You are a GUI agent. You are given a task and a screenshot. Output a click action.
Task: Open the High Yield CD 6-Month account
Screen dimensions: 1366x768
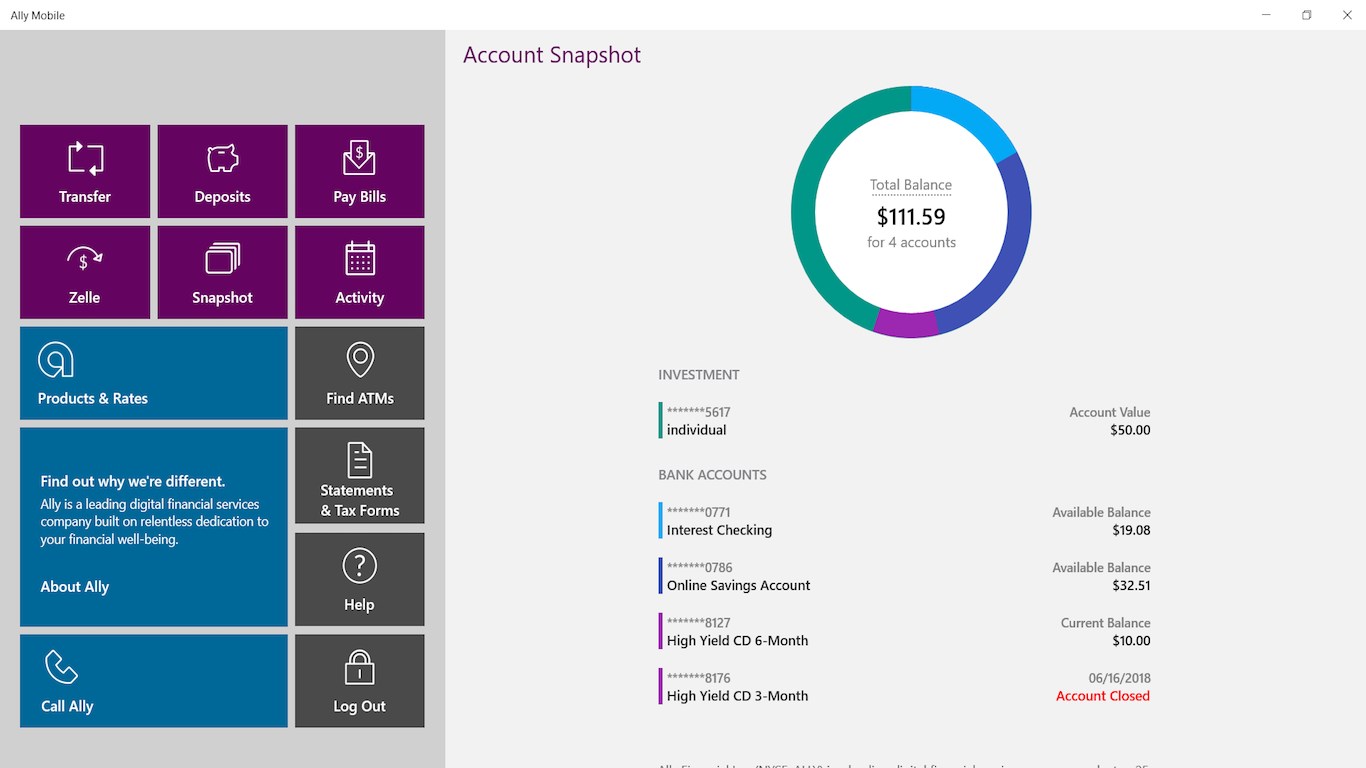[904, 631]
